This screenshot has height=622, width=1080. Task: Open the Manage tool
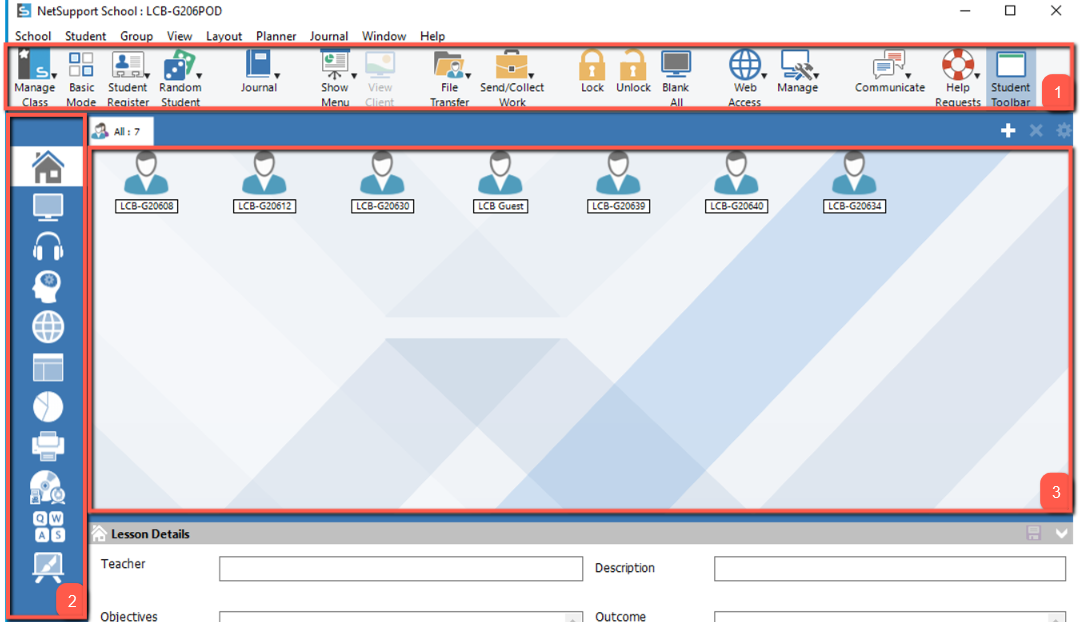click(x=798, y=72)
